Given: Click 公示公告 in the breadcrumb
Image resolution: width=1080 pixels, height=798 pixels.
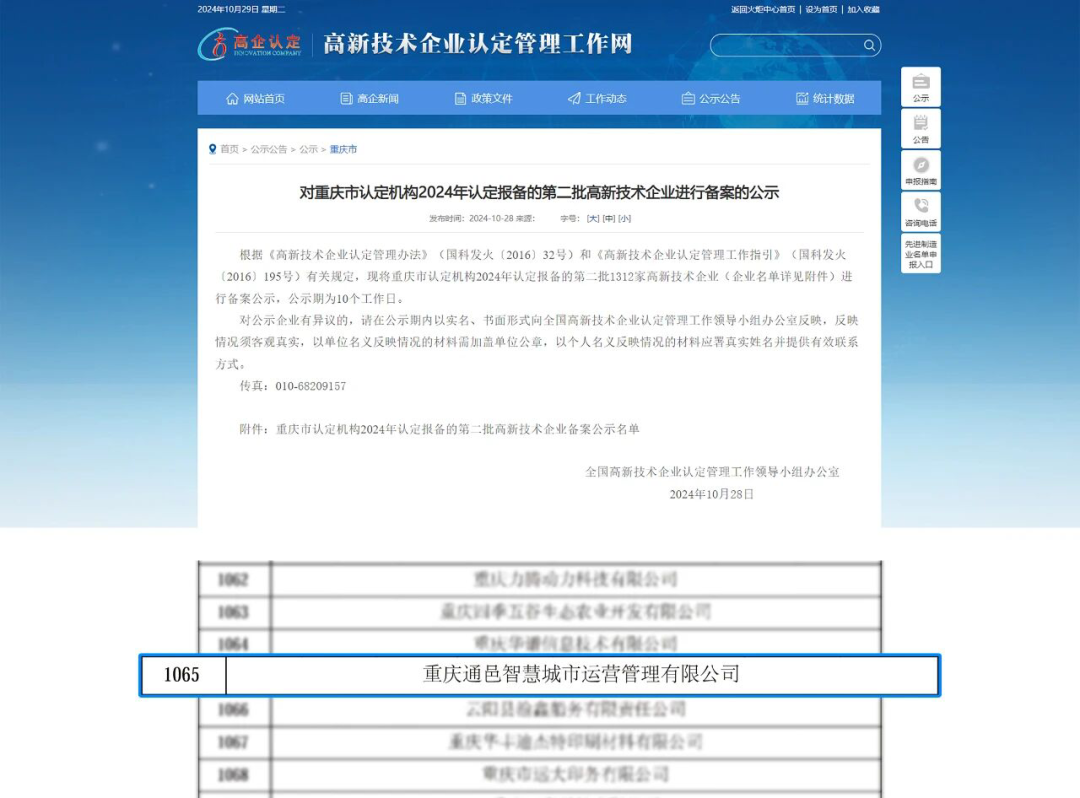Looking at the screenshot, I should coord(268,149).
